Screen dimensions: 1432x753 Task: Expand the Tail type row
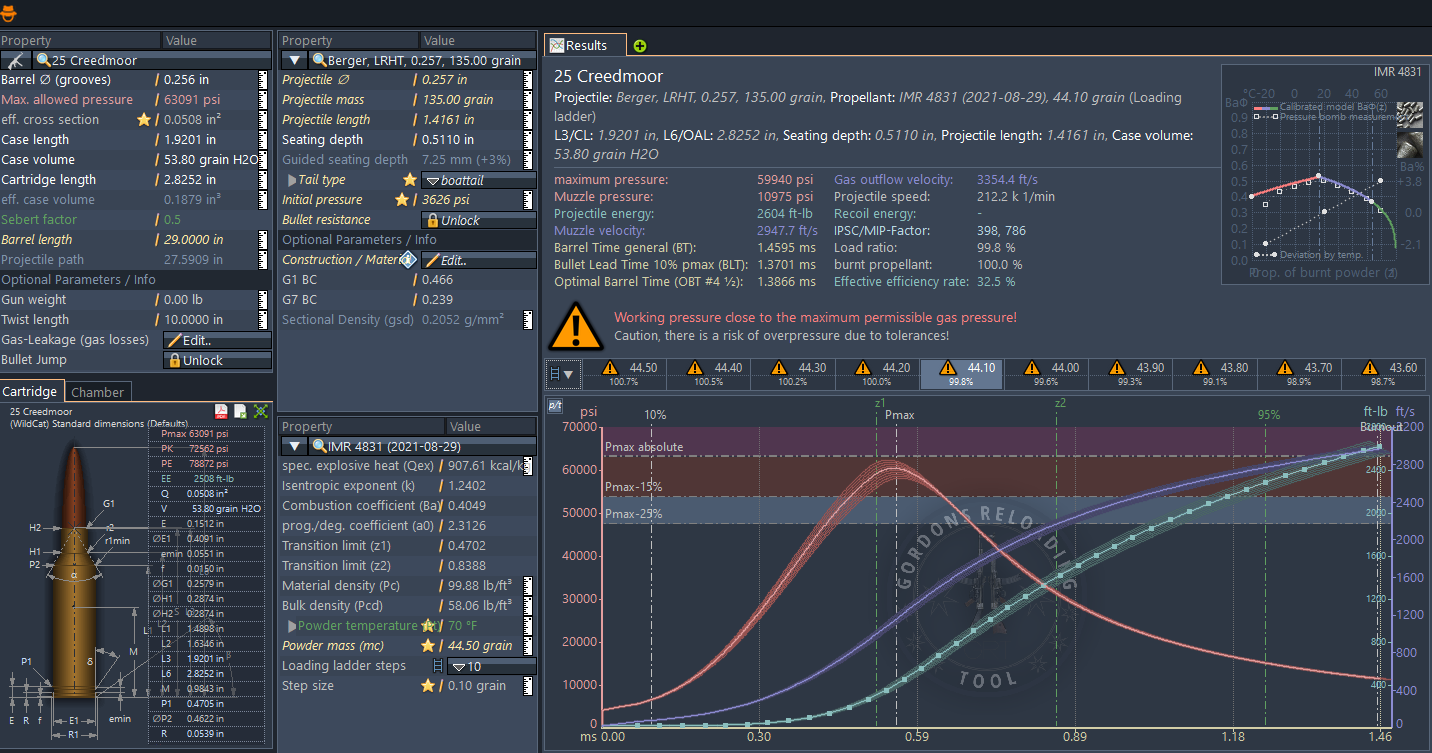tap(291, 180)
